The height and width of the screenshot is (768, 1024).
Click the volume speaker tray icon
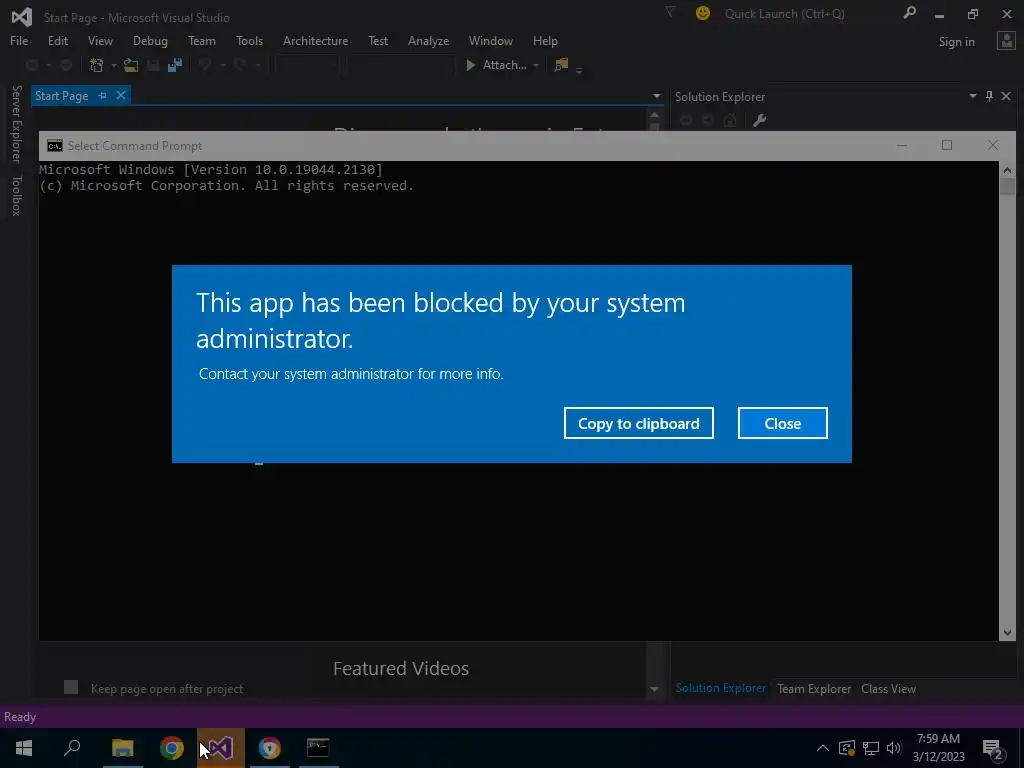tap(894, 748)
